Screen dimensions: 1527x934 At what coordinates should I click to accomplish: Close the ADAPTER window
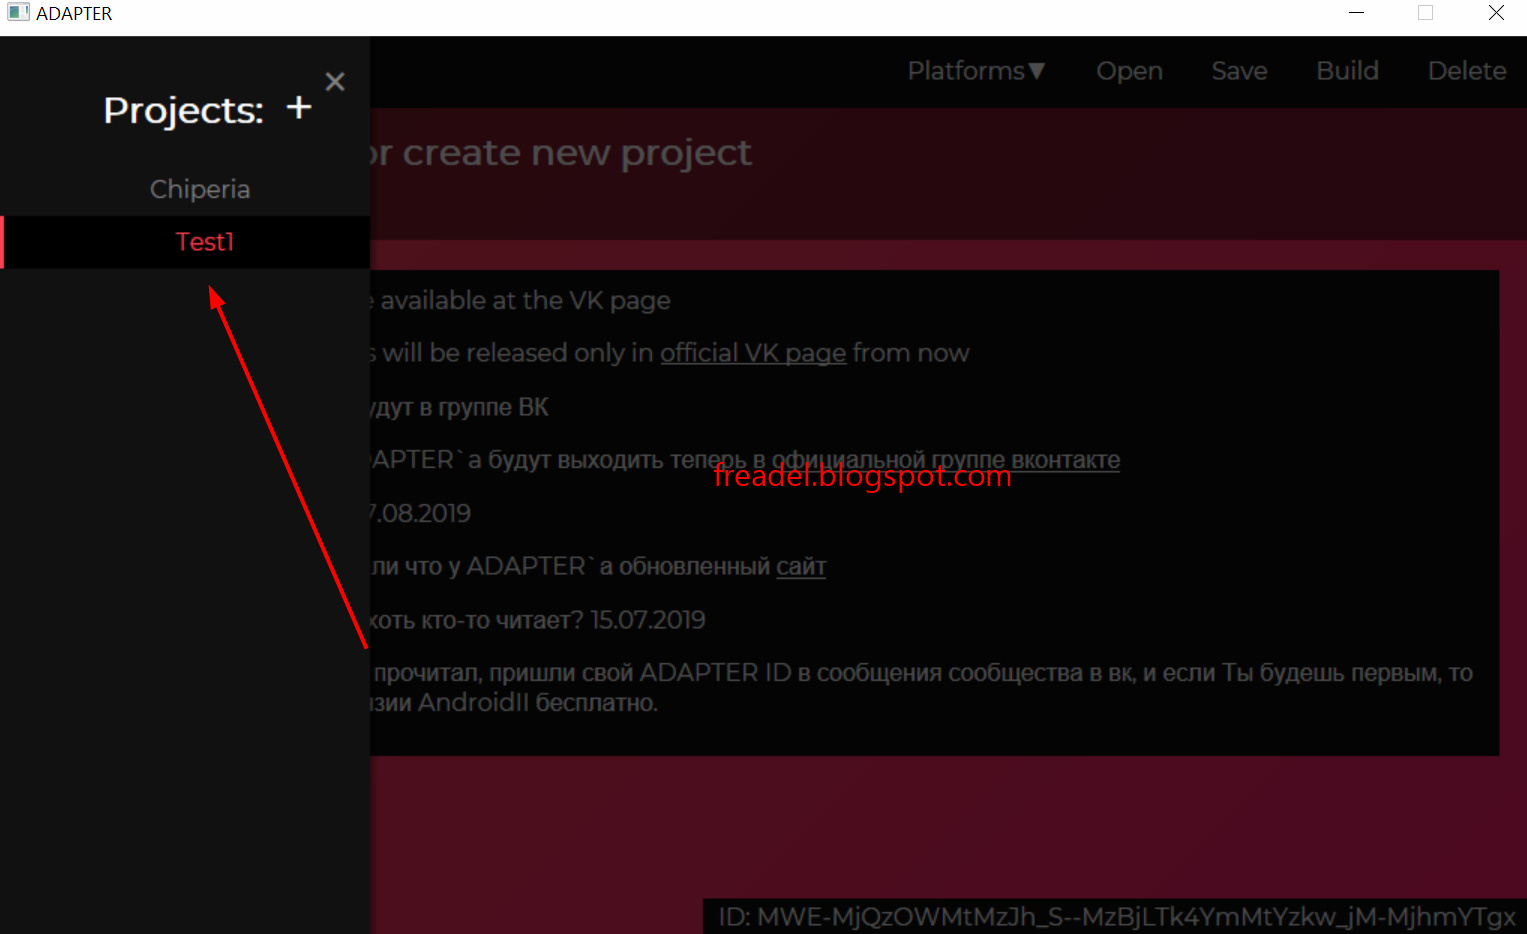1496,13
